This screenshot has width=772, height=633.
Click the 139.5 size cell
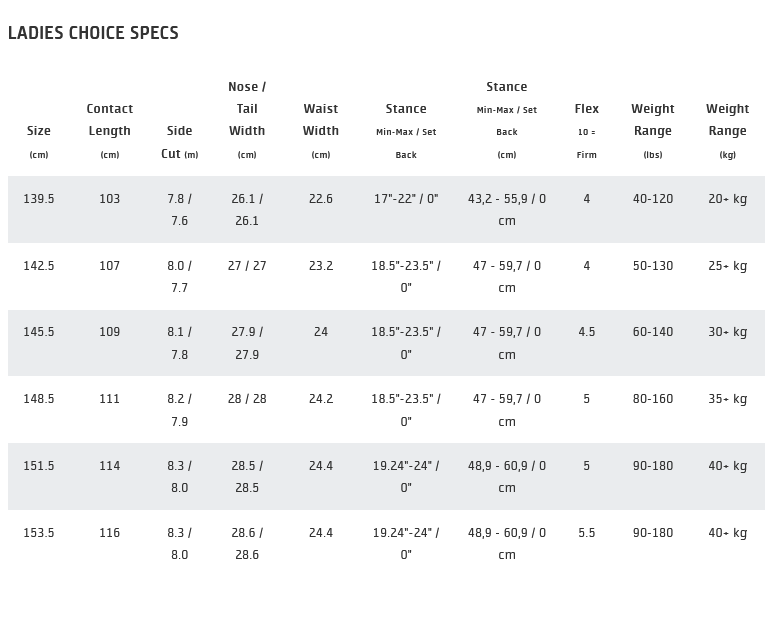39,199
